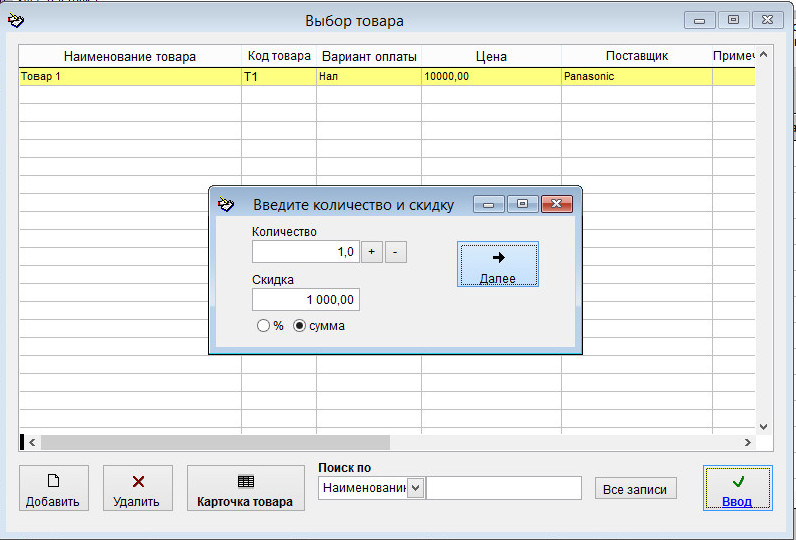Select the Нал payment cell

coord(369,77)
